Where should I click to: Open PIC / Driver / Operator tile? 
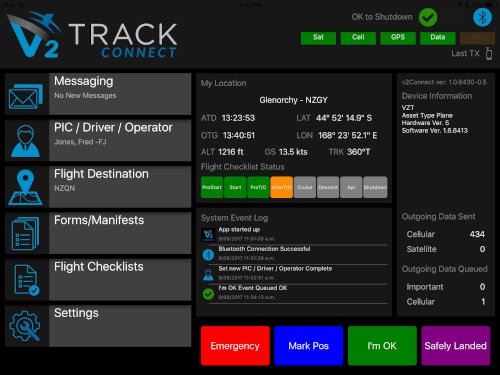point(98,140)
